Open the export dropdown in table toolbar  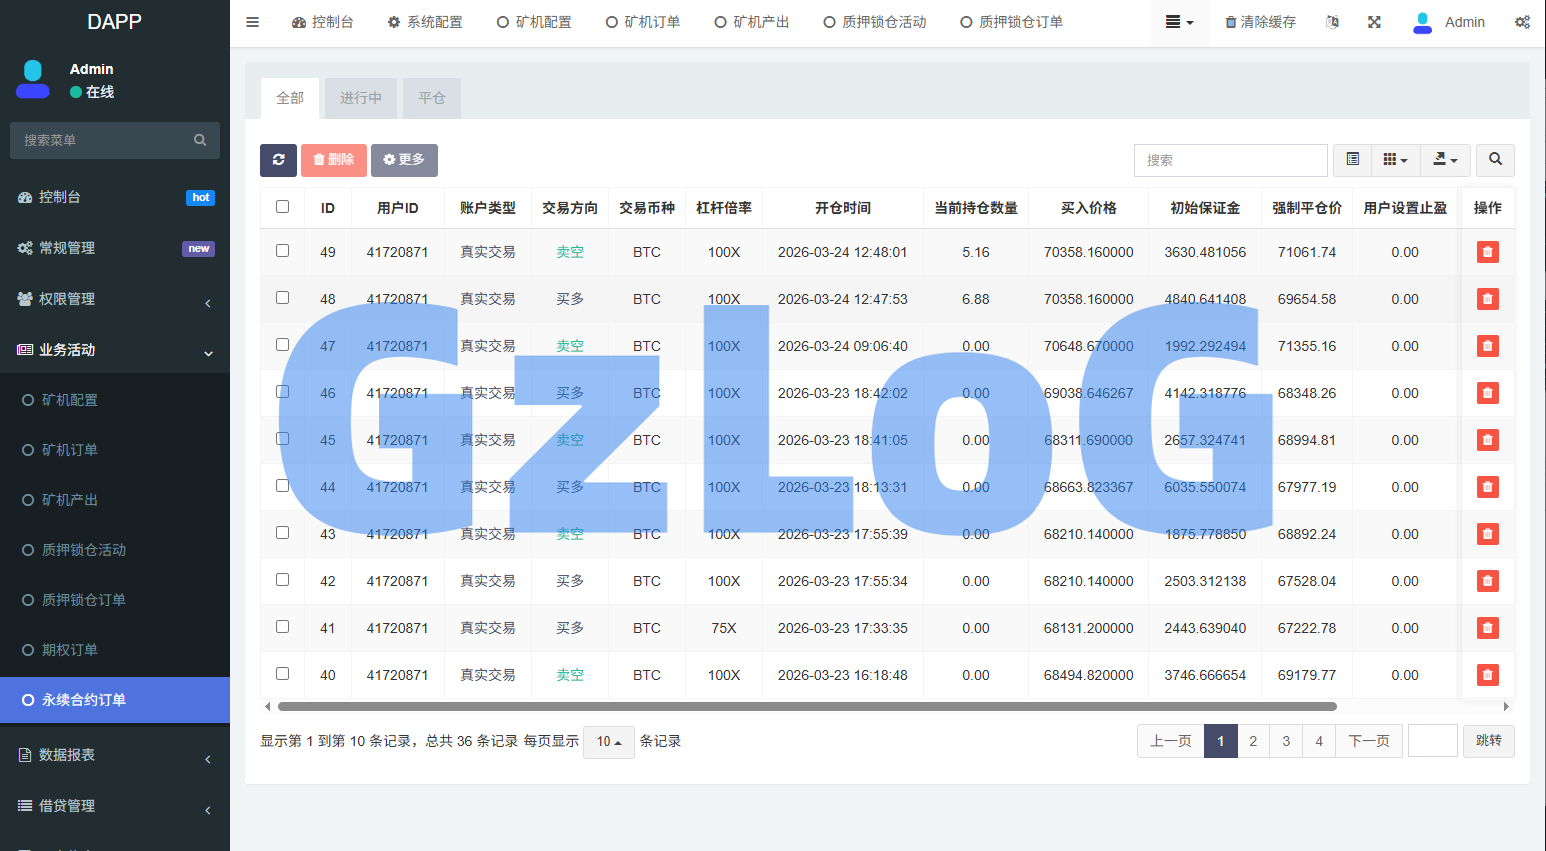pos(1444,160)
